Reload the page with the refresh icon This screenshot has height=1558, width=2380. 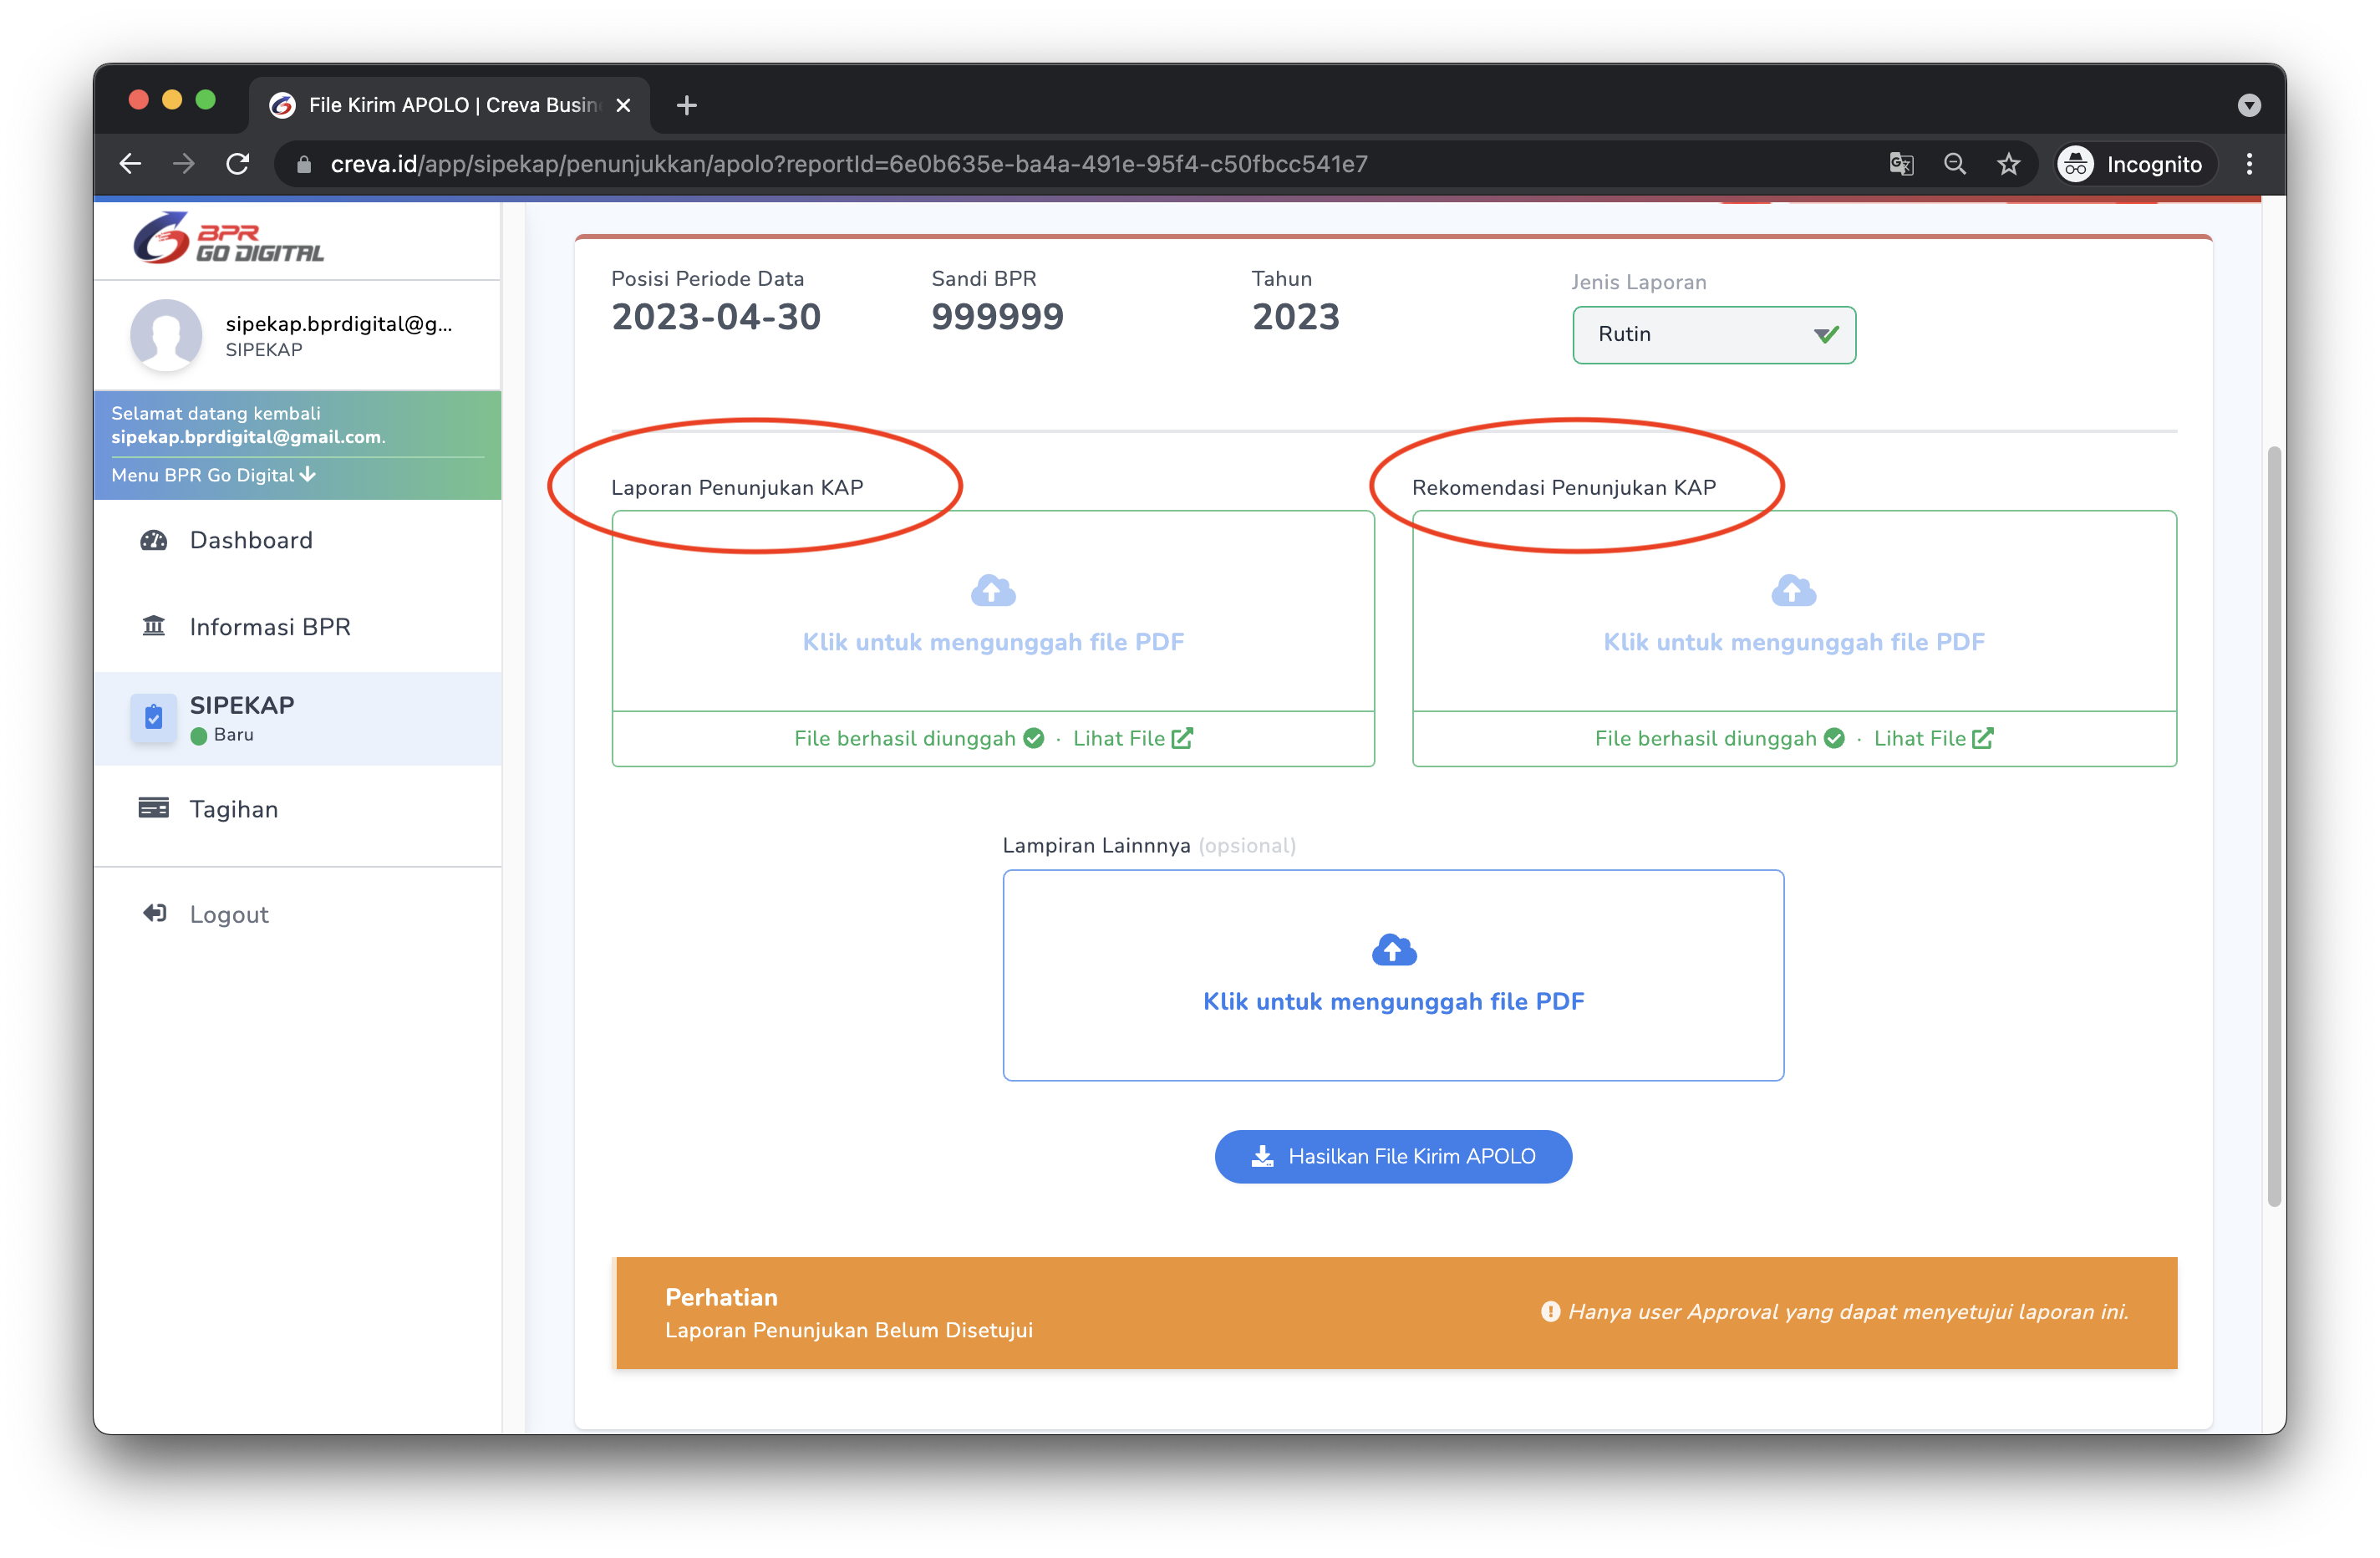coord(238,164)
